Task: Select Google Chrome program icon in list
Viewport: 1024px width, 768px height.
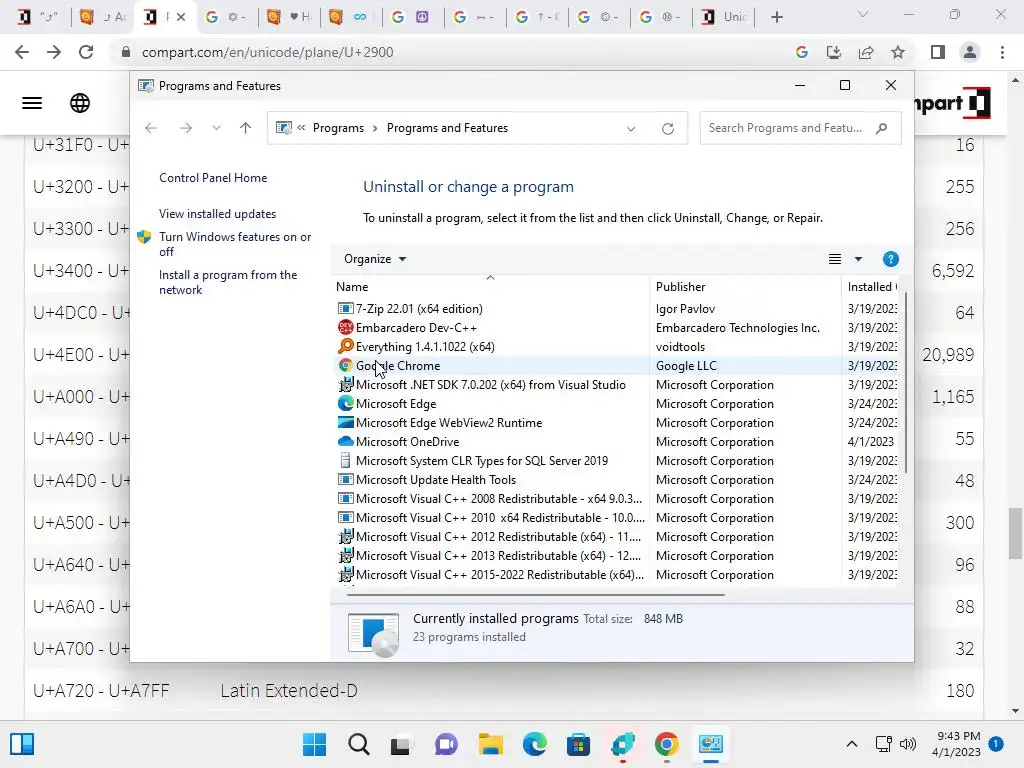Action: [345, 366]
